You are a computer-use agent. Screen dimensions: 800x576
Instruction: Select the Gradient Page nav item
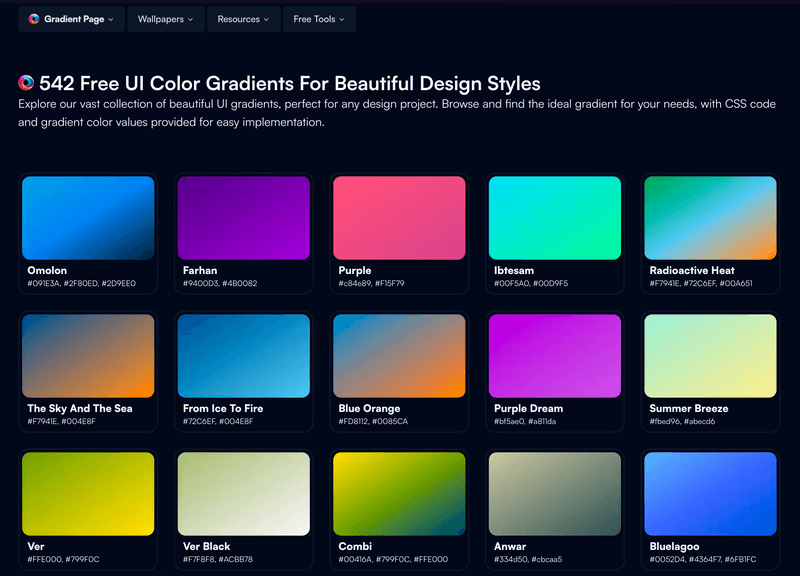[71, 18]
